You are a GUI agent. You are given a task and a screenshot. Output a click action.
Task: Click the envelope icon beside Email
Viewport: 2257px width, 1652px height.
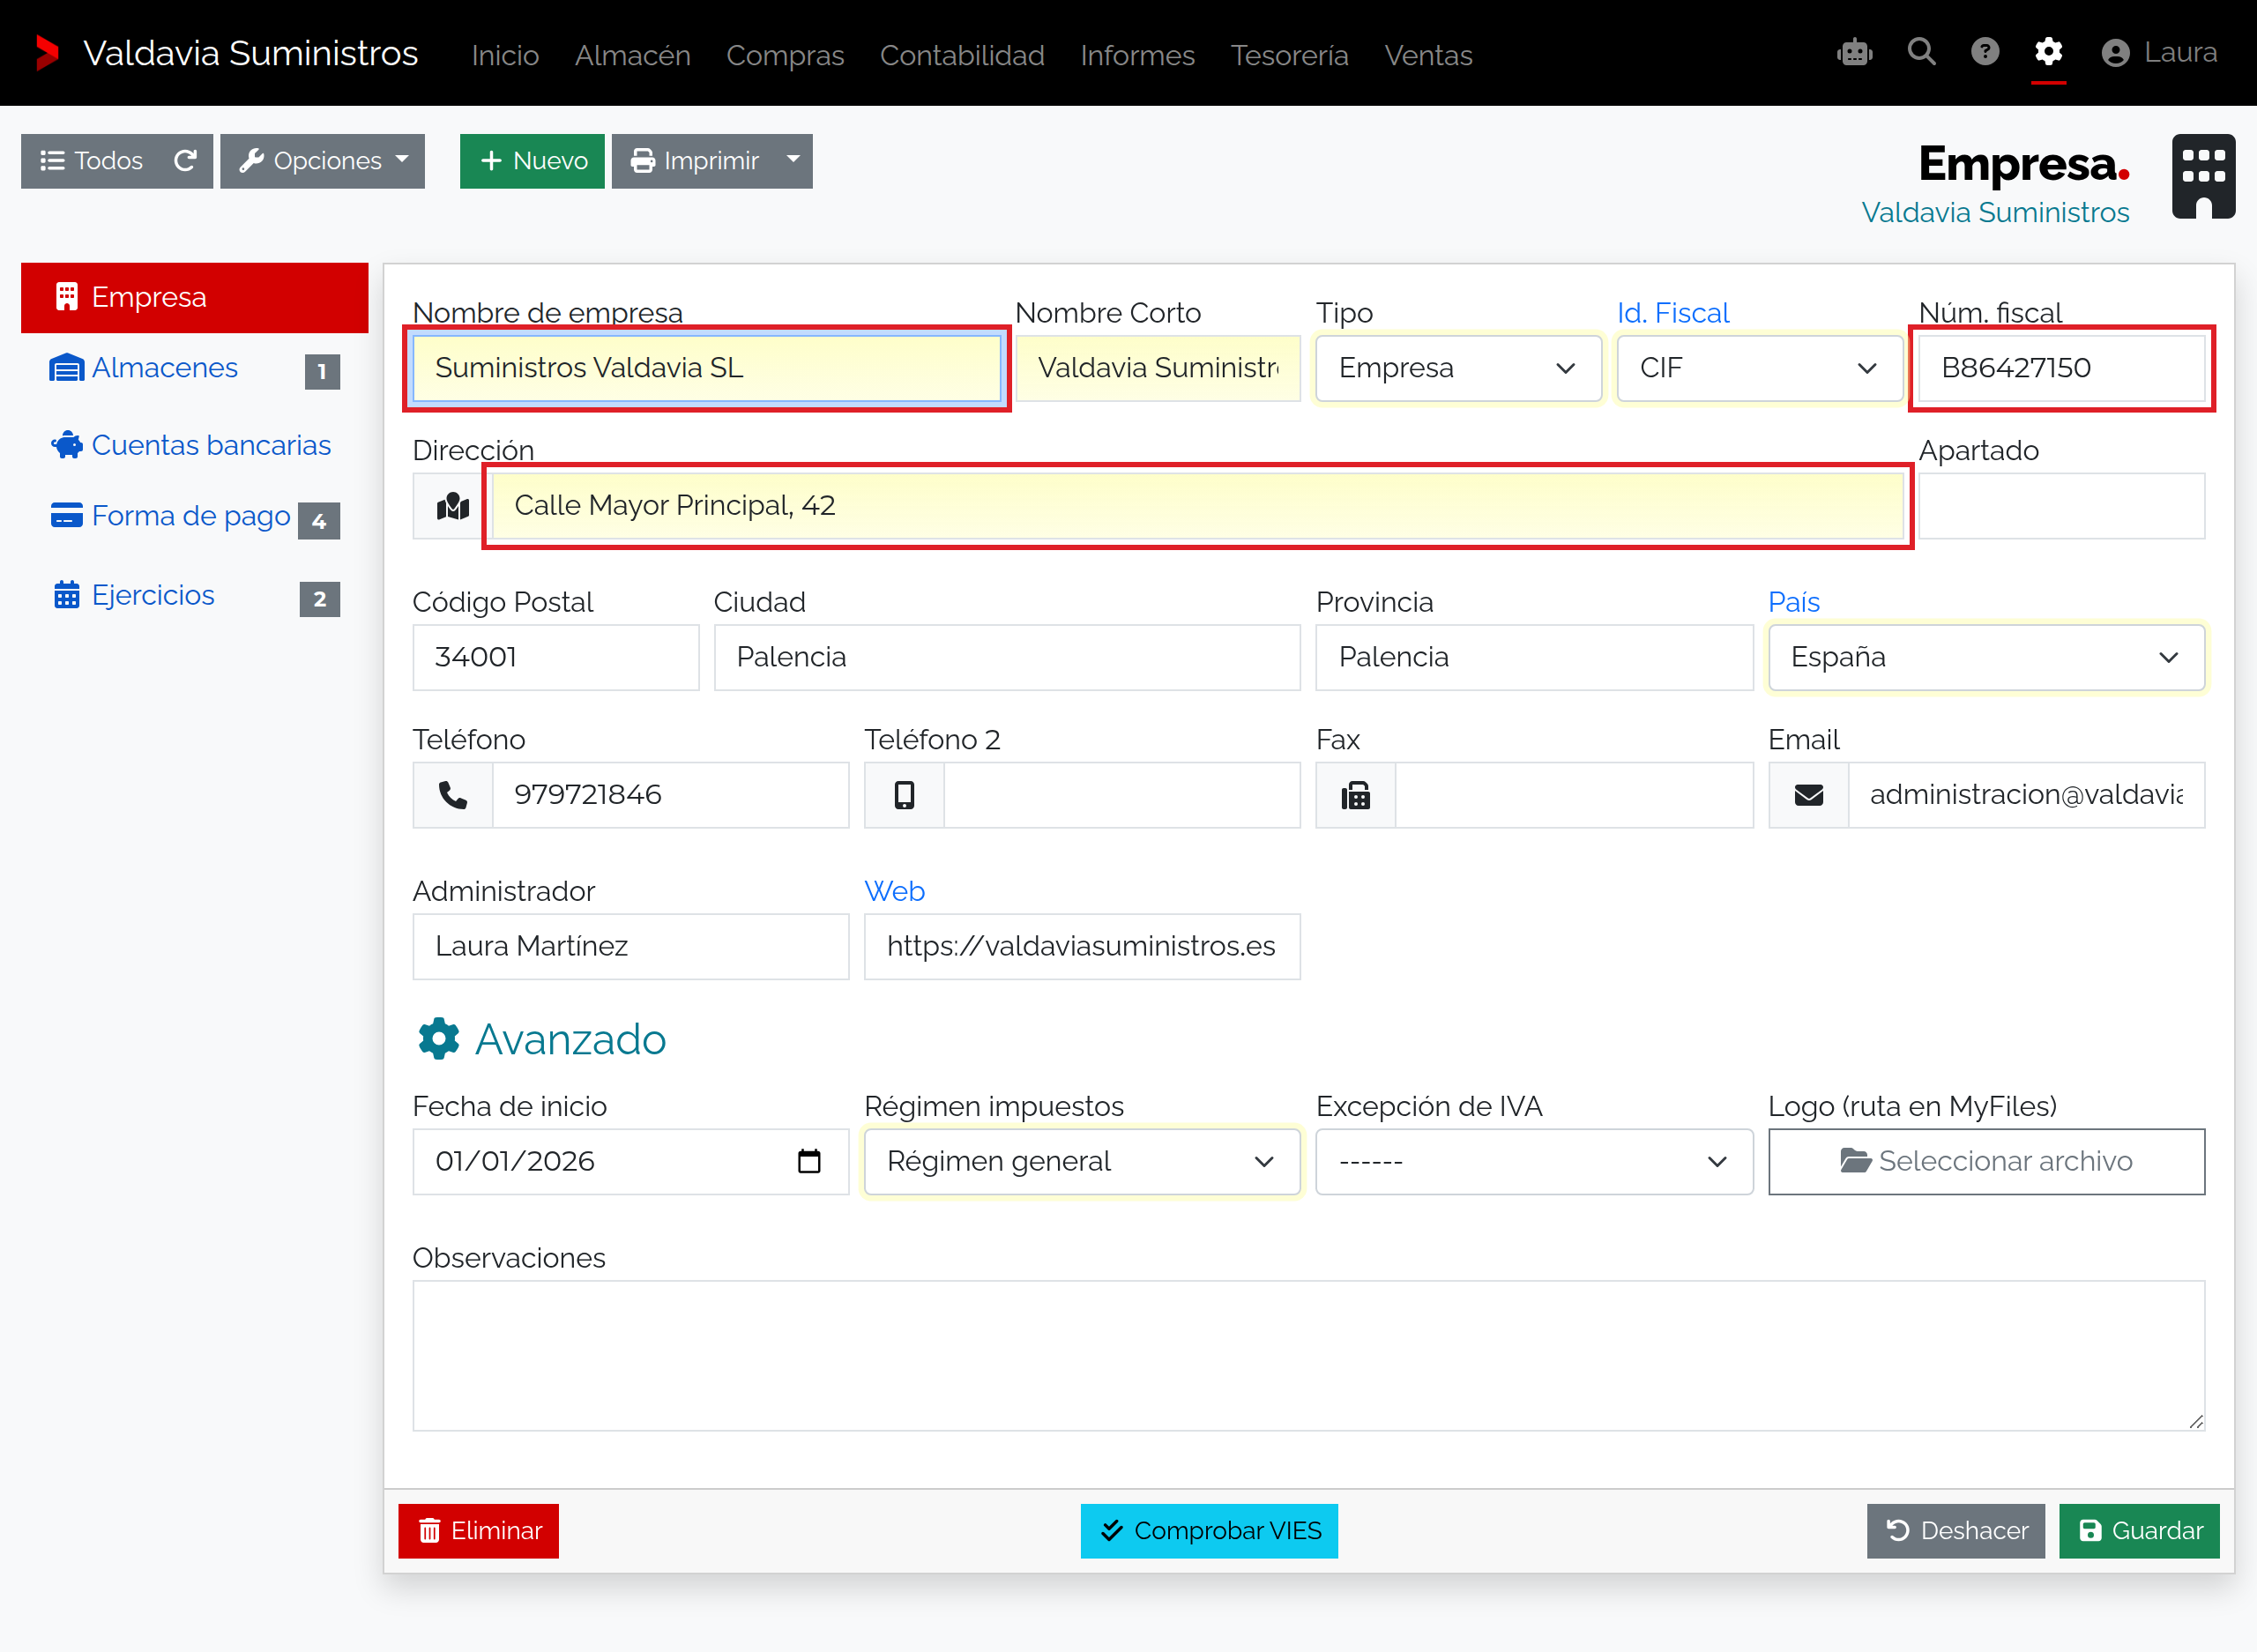point(1808,795)
